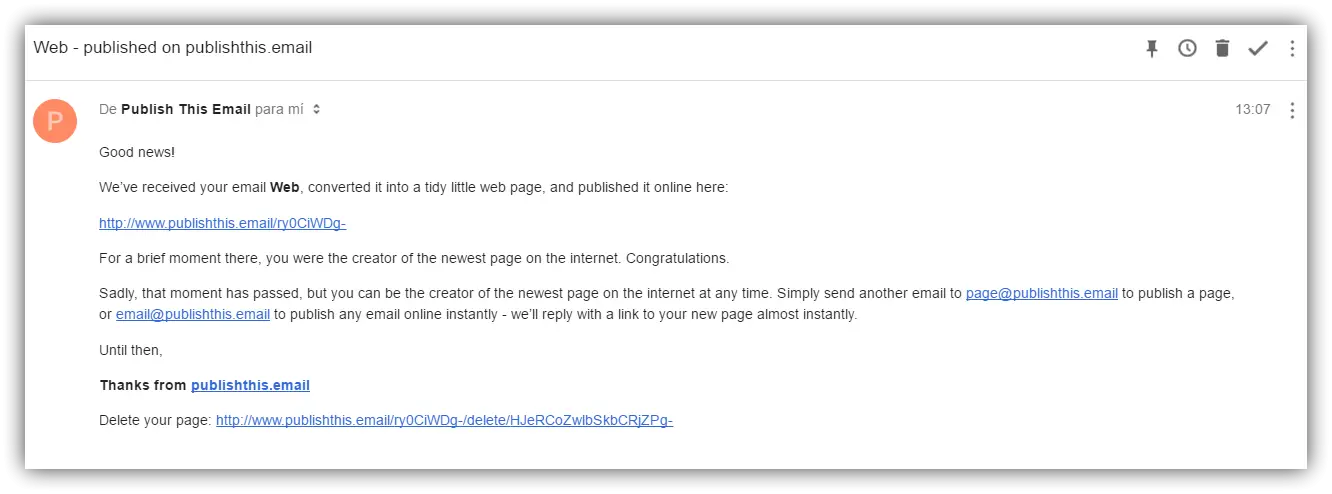Mark email done with the checkmark icon
Viewport: 1332px width, 494px height.
[1257, 48]
